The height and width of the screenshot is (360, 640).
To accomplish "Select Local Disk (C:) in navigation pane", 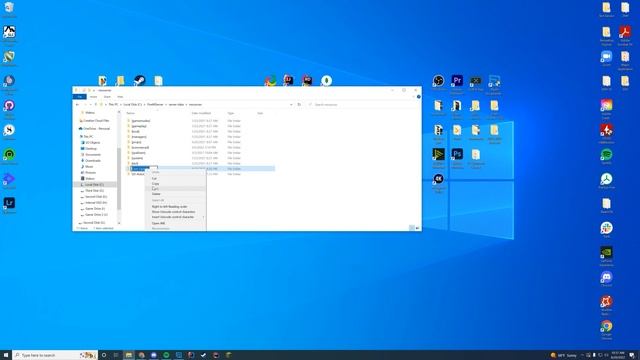I will [95, 184].
